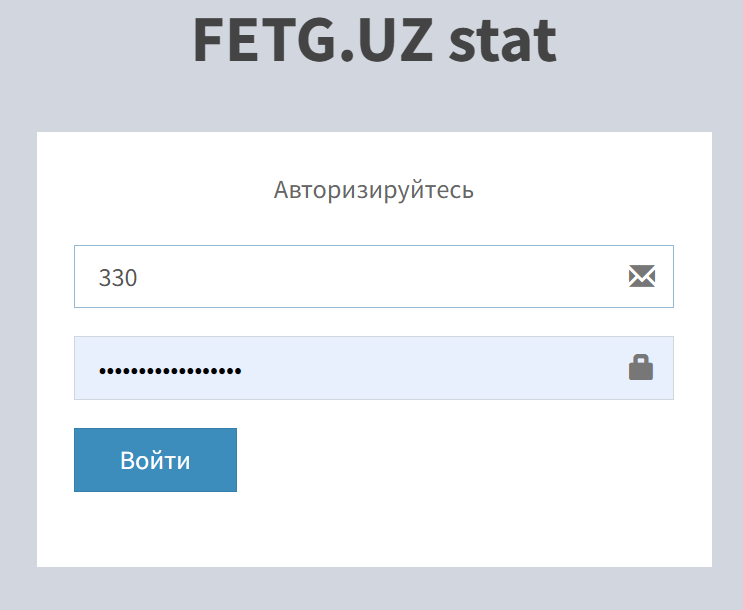Click the white panel area below Войти
This screenshot has width=743, height=610.
[373, 530]
